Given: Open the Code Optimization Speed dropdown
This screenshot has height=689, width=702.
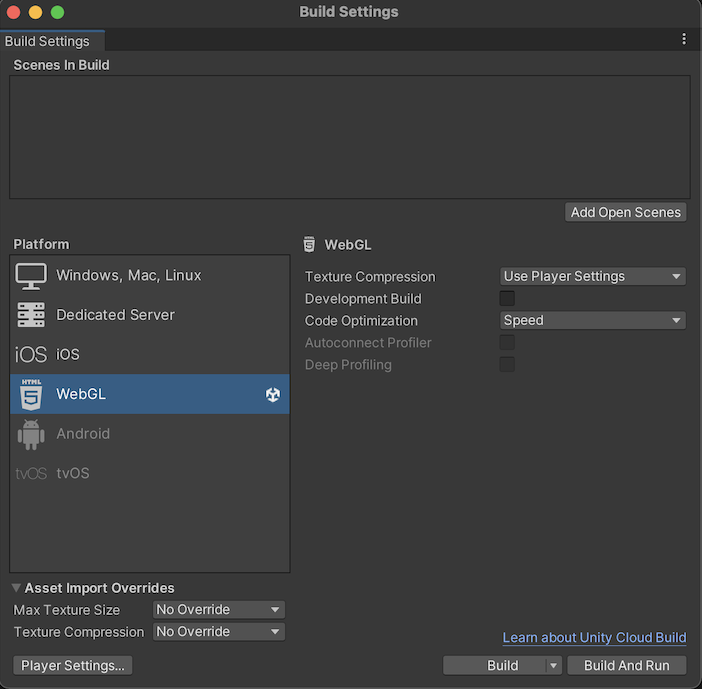Looking at the screenshot, I should tap(593, 321).
